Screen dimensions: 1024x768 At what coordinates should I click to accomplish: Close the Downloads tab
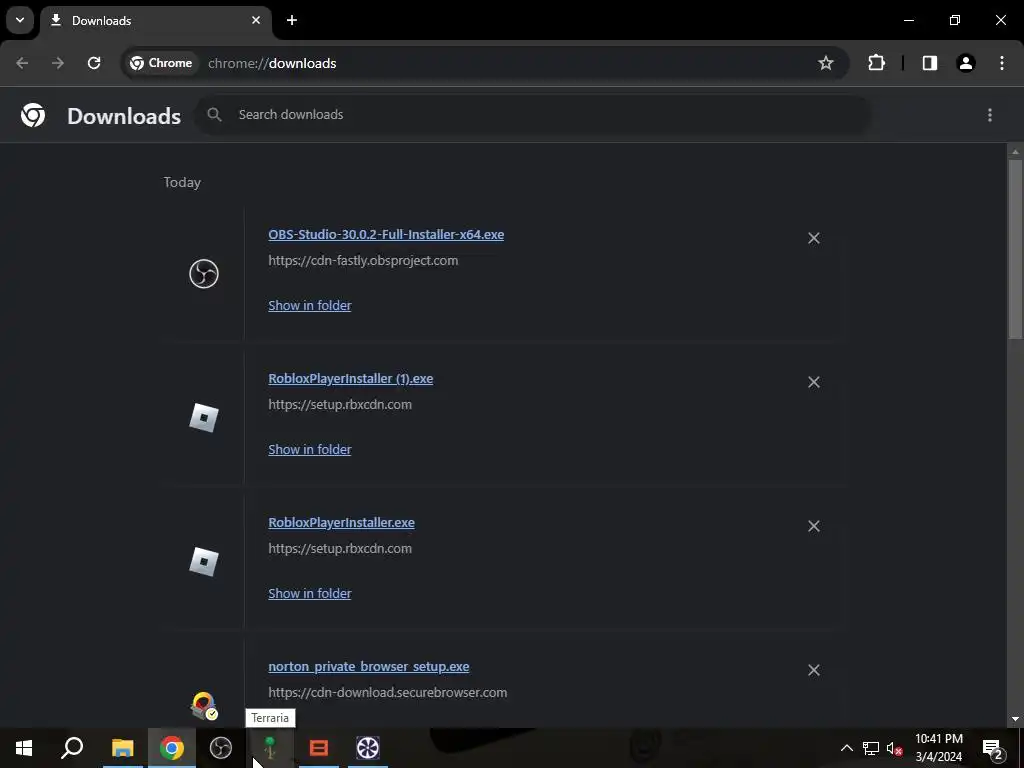(x=256, y=20)
